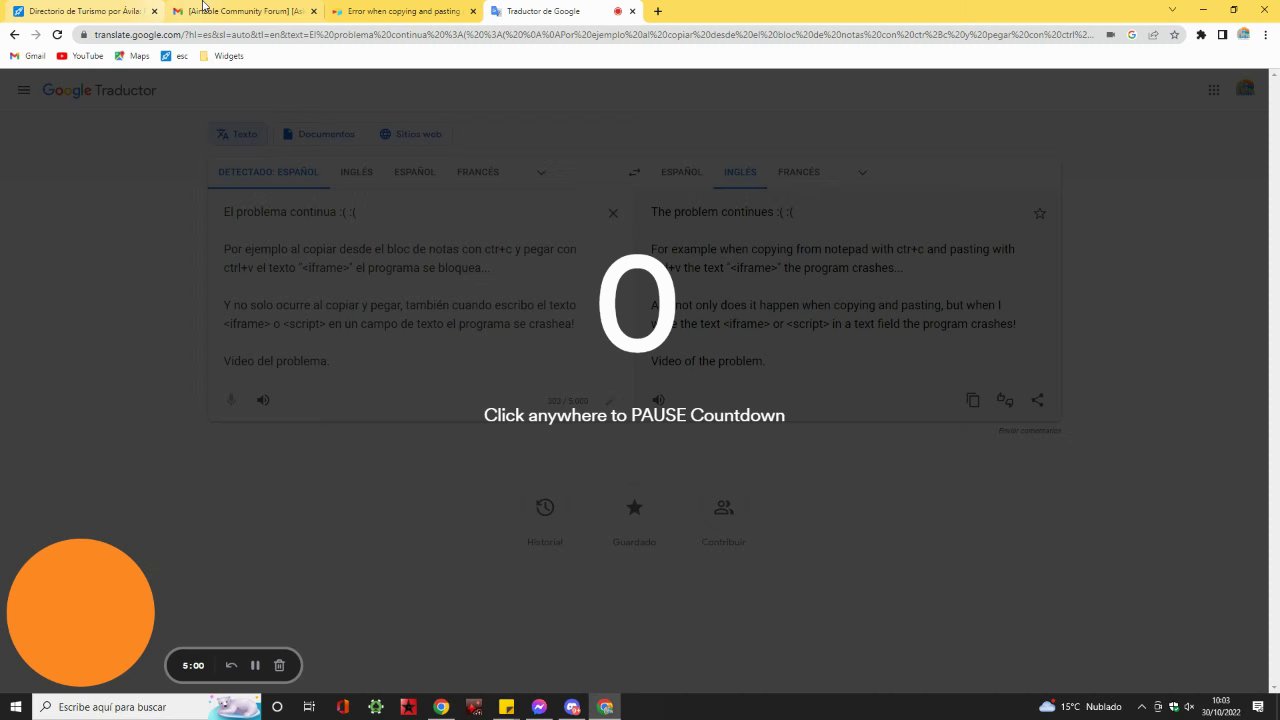Open the Maps bookmark
This screenshot has height=720, width=1280.
point(132,56)
